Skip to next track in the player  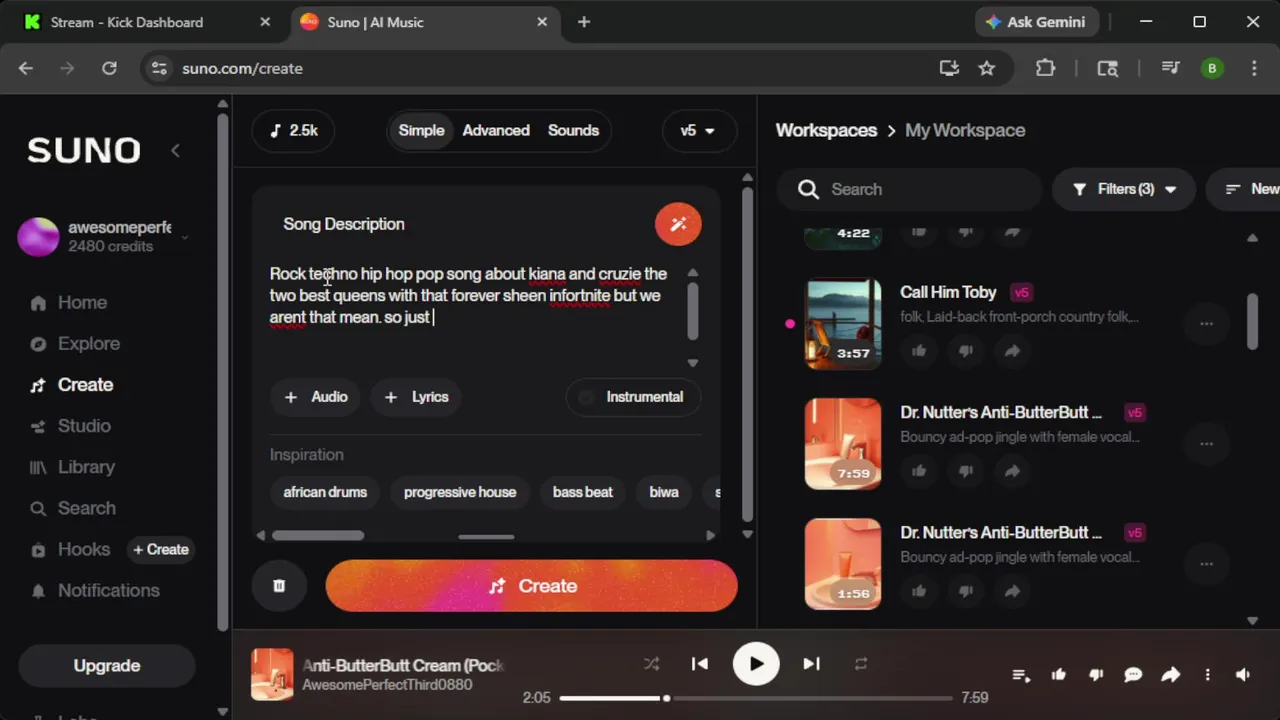[812, 664]
